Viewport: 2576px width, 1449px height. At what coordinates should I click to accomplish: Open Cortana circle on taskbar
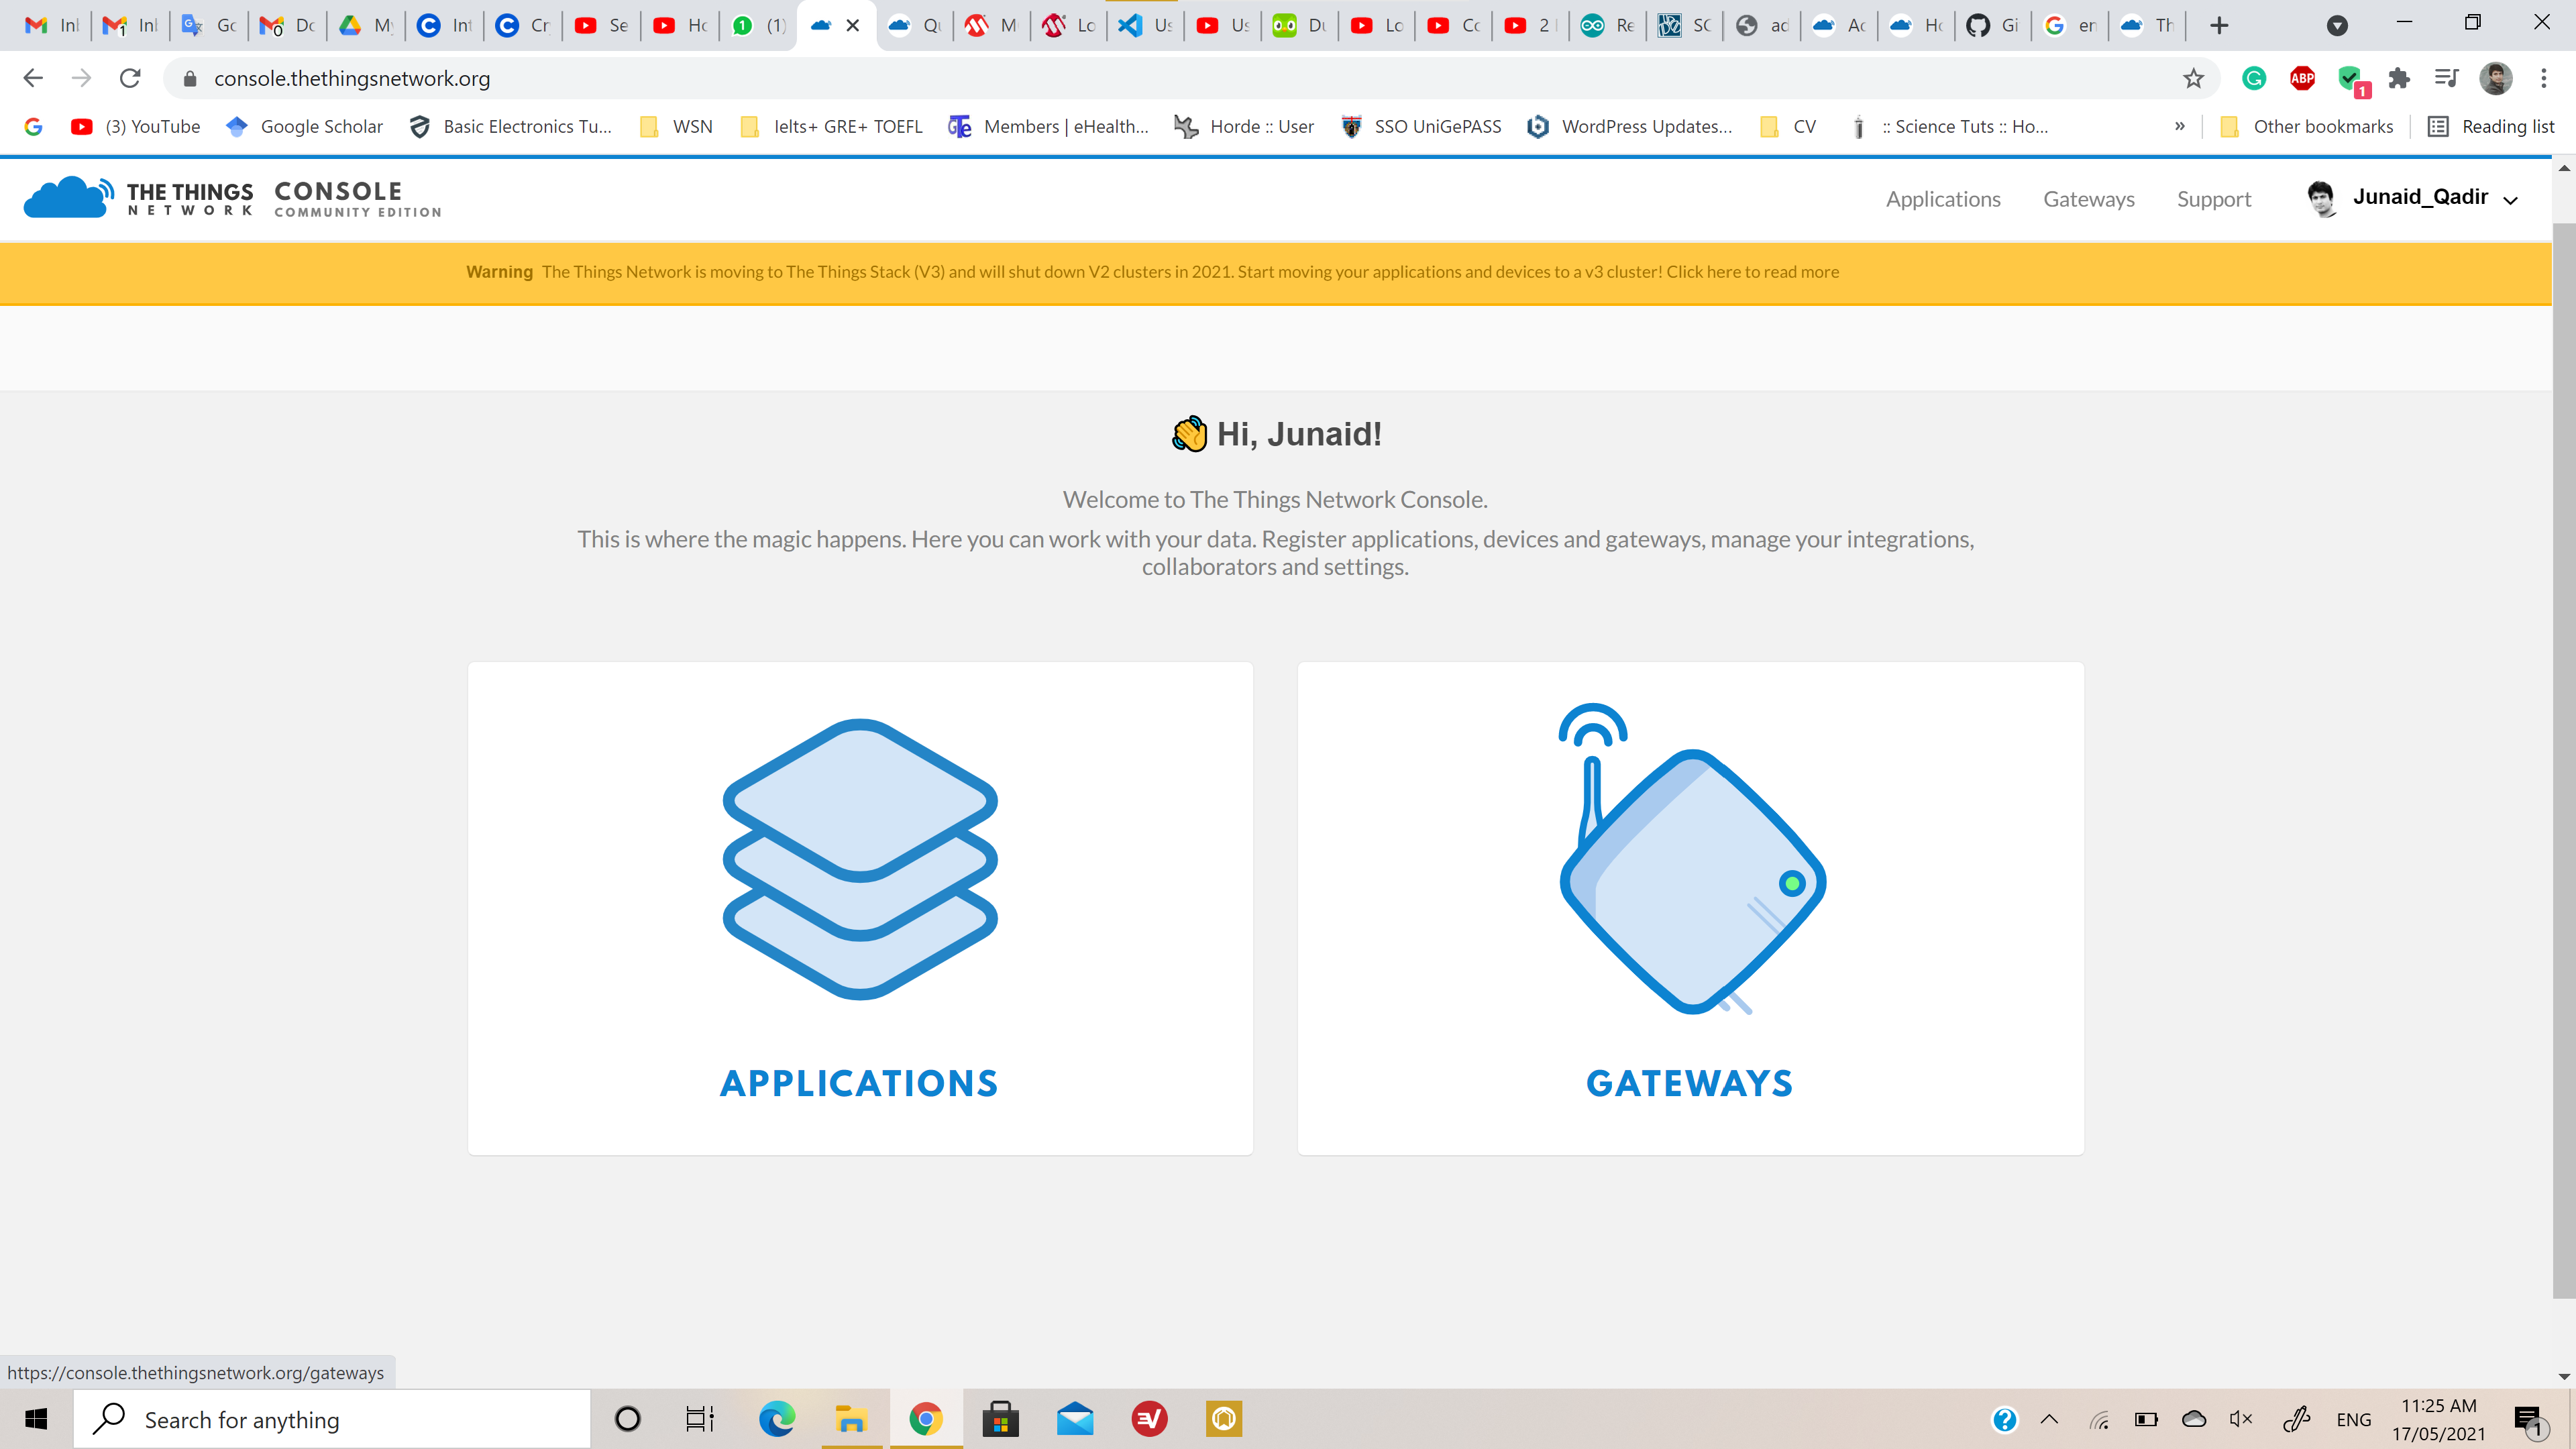(x=627, y=1419)
